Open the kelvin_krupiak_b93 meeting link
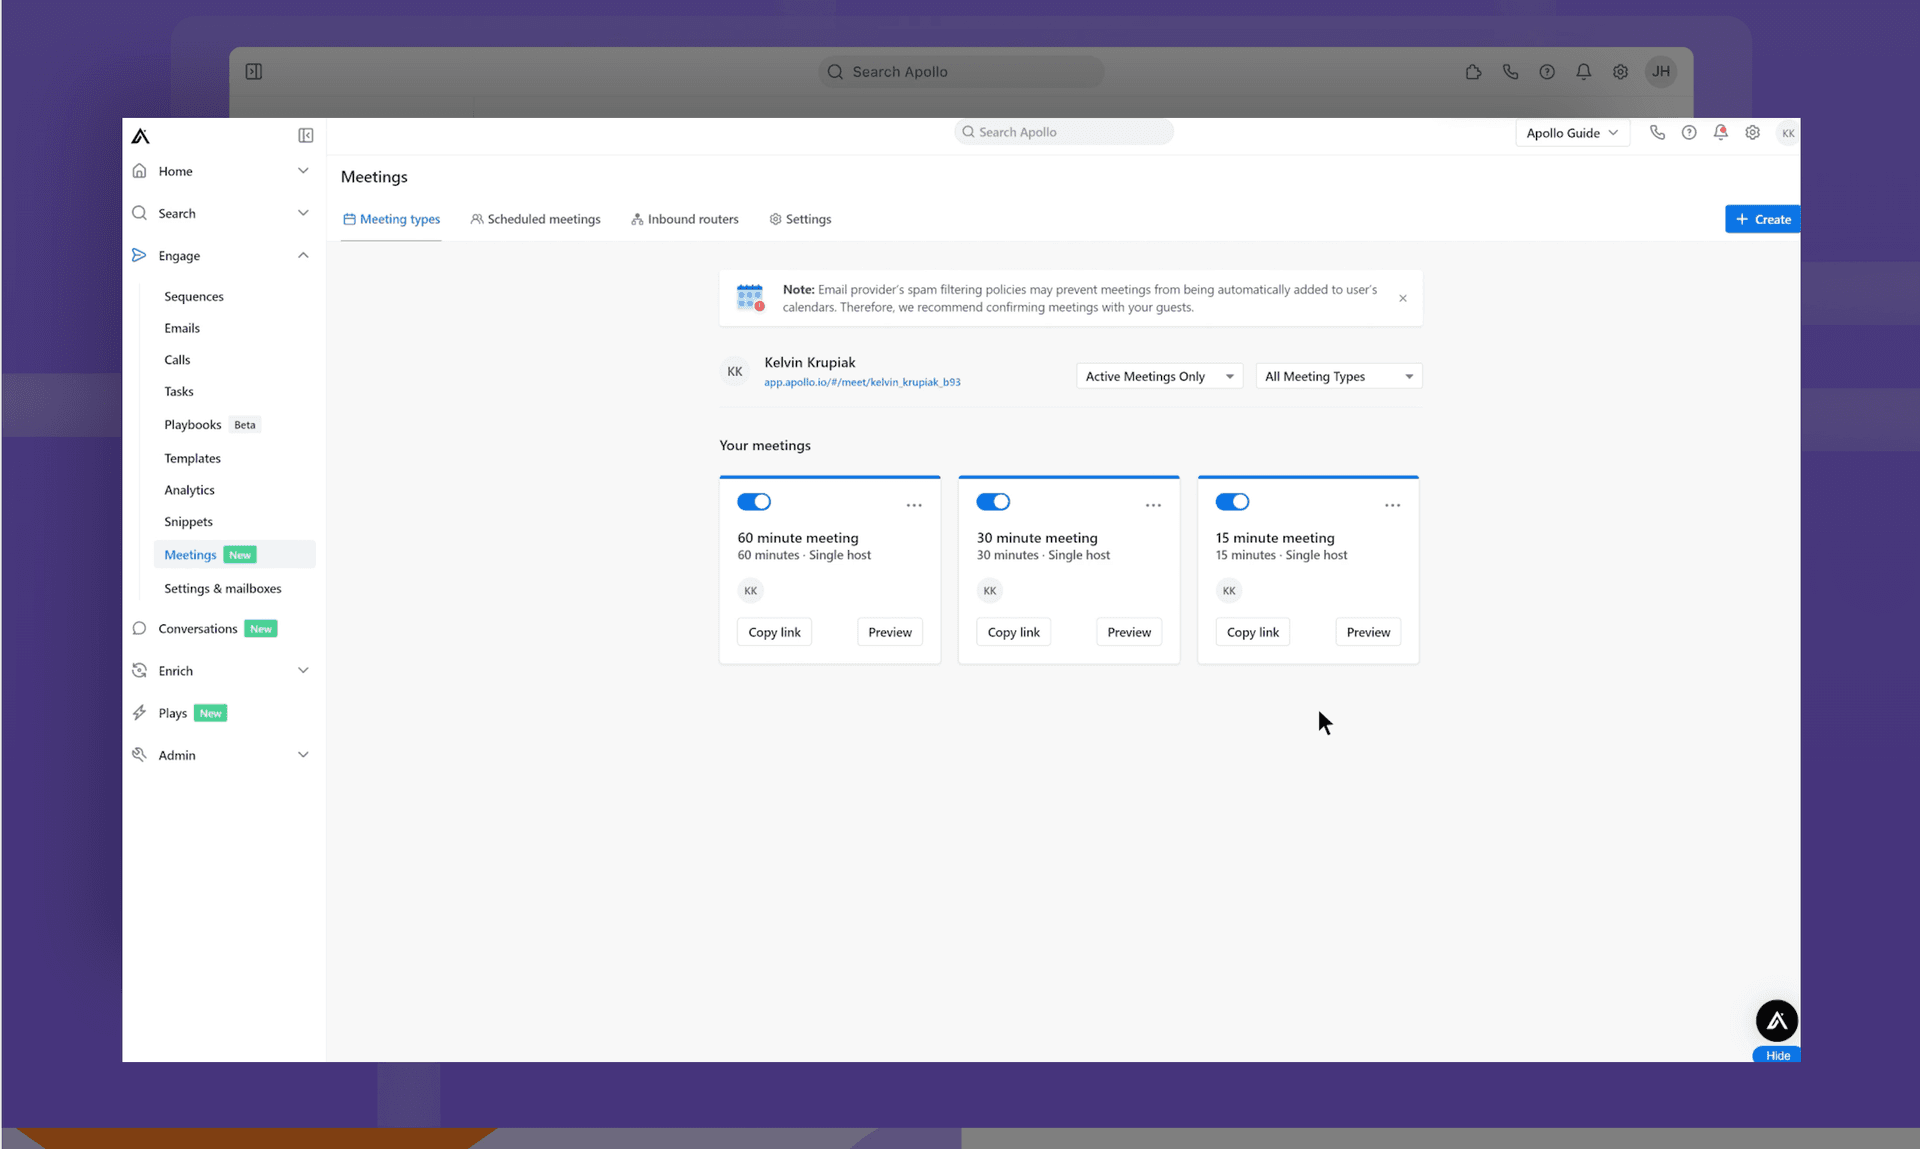 pos(862,382)
